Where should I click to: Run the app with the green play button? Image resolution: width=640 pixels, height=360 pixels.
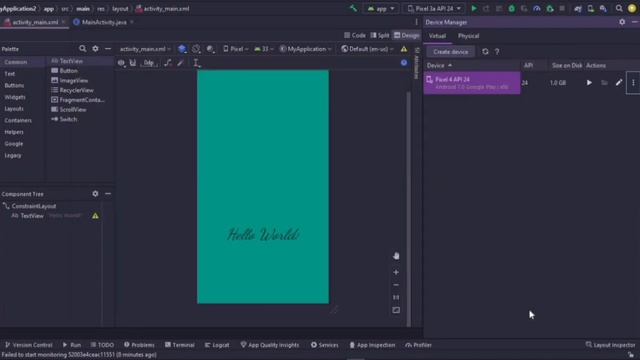tap(474, 9)
